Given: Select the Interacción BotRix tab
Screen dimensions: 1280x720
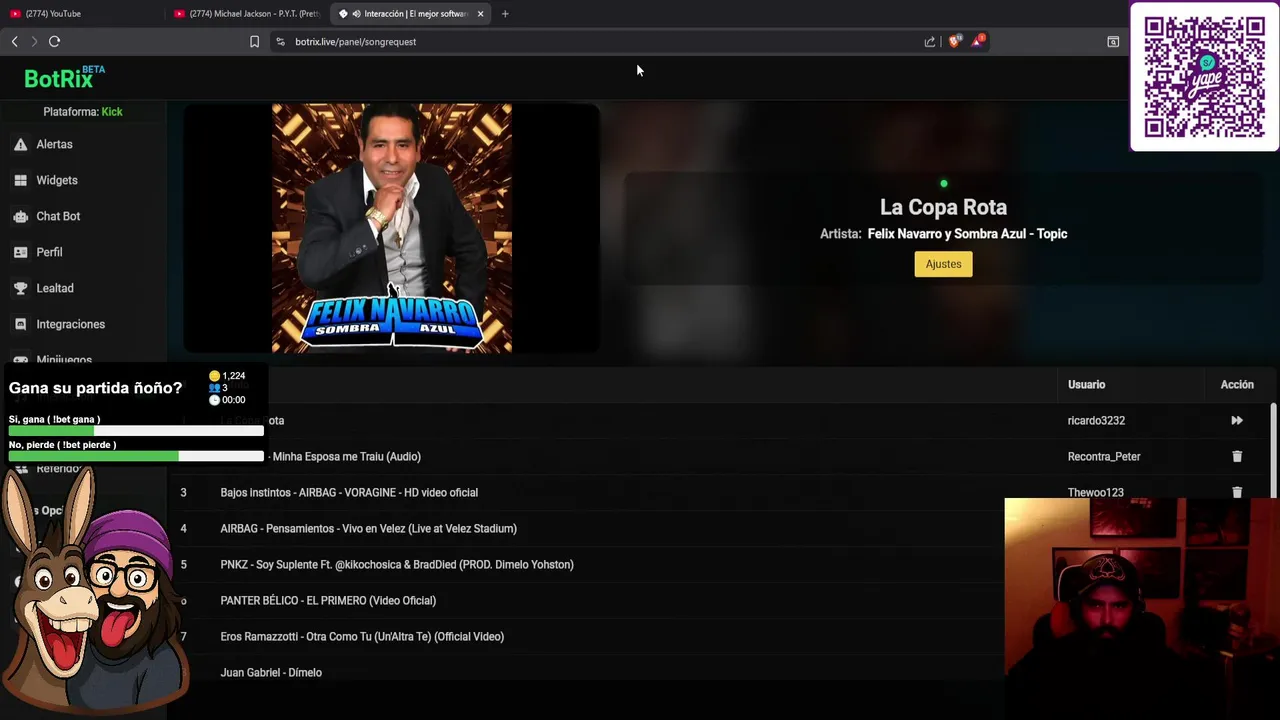Looking at the screenshot, I should 411,14.
